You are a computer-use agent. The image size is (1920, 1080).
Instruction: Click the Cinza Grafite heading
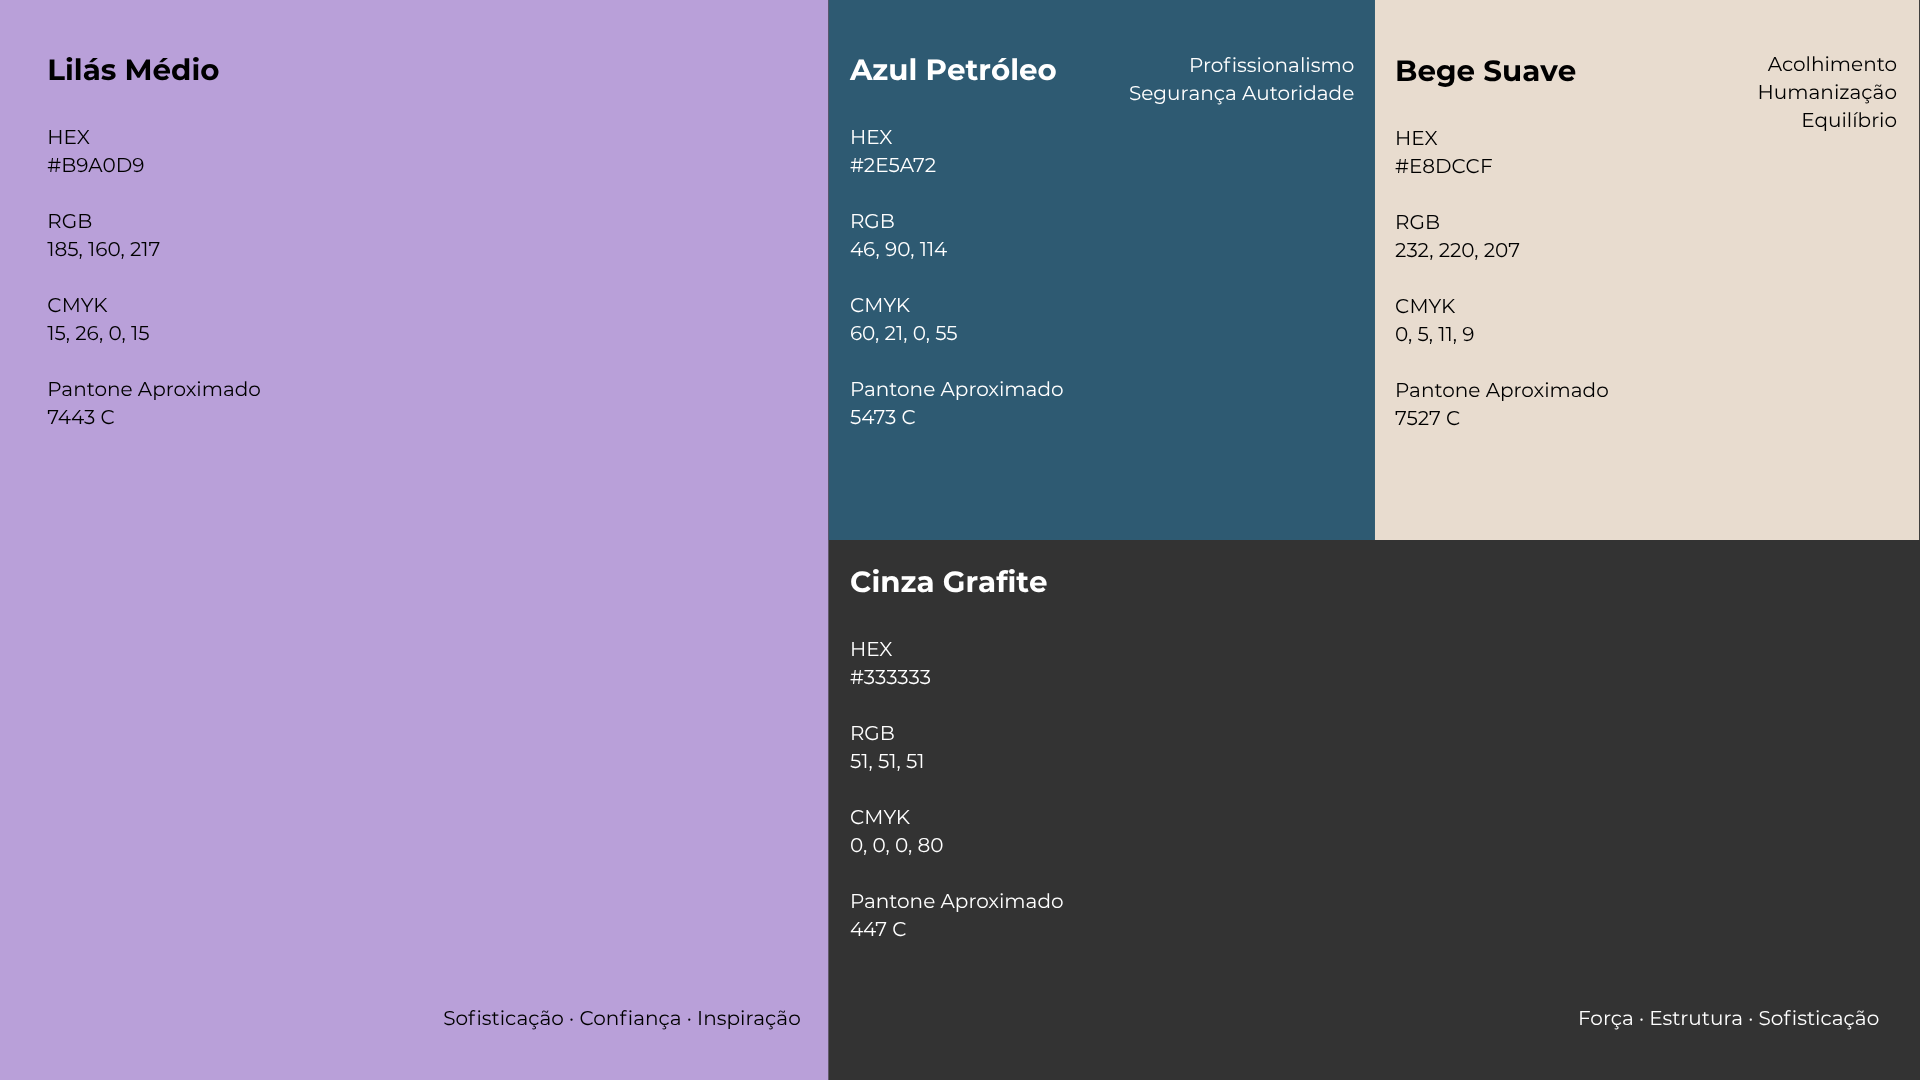[x=947, y=582]
